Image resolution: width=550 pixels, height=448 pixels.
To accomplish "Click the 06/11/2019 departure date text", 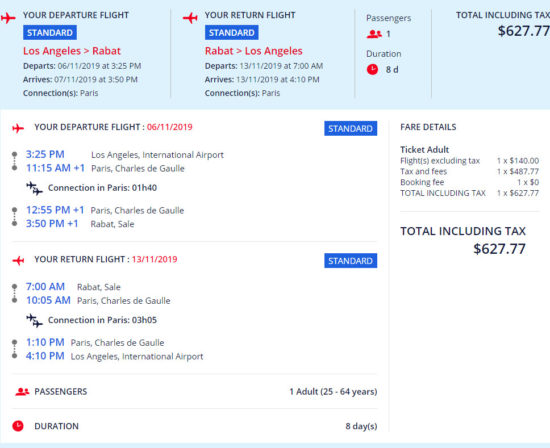I will click(169, 127).
